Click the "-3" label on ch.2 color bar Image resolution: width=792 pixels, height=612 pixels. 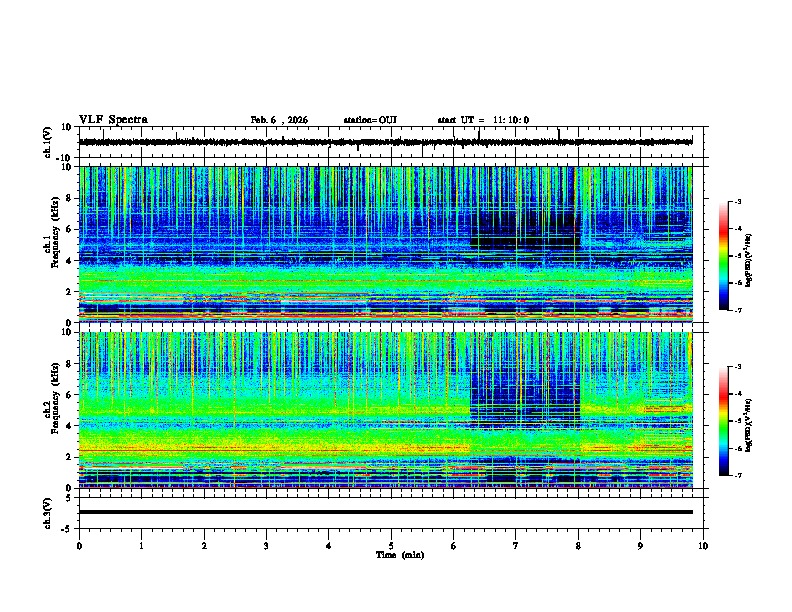coord(737,367)
